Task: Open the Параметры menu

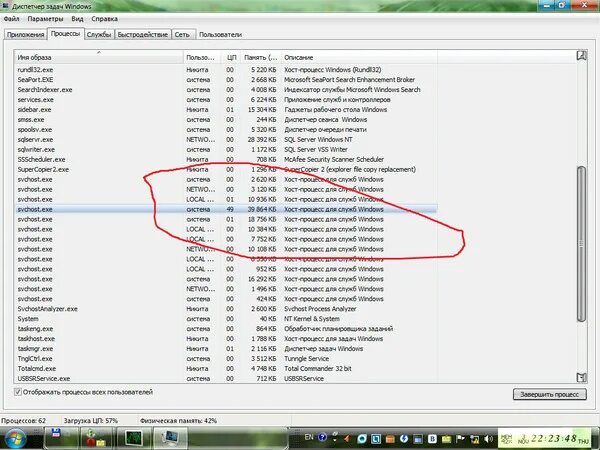Action: click(x=45, y=19)
